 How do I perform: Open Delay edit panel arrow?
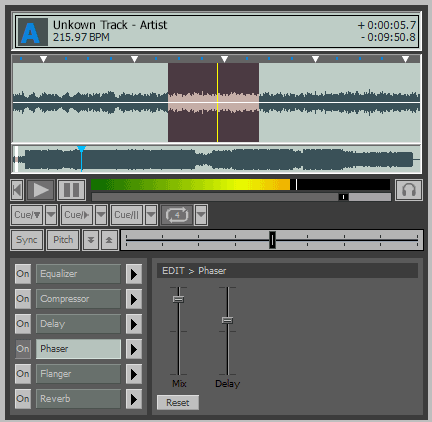coord(134,324)
